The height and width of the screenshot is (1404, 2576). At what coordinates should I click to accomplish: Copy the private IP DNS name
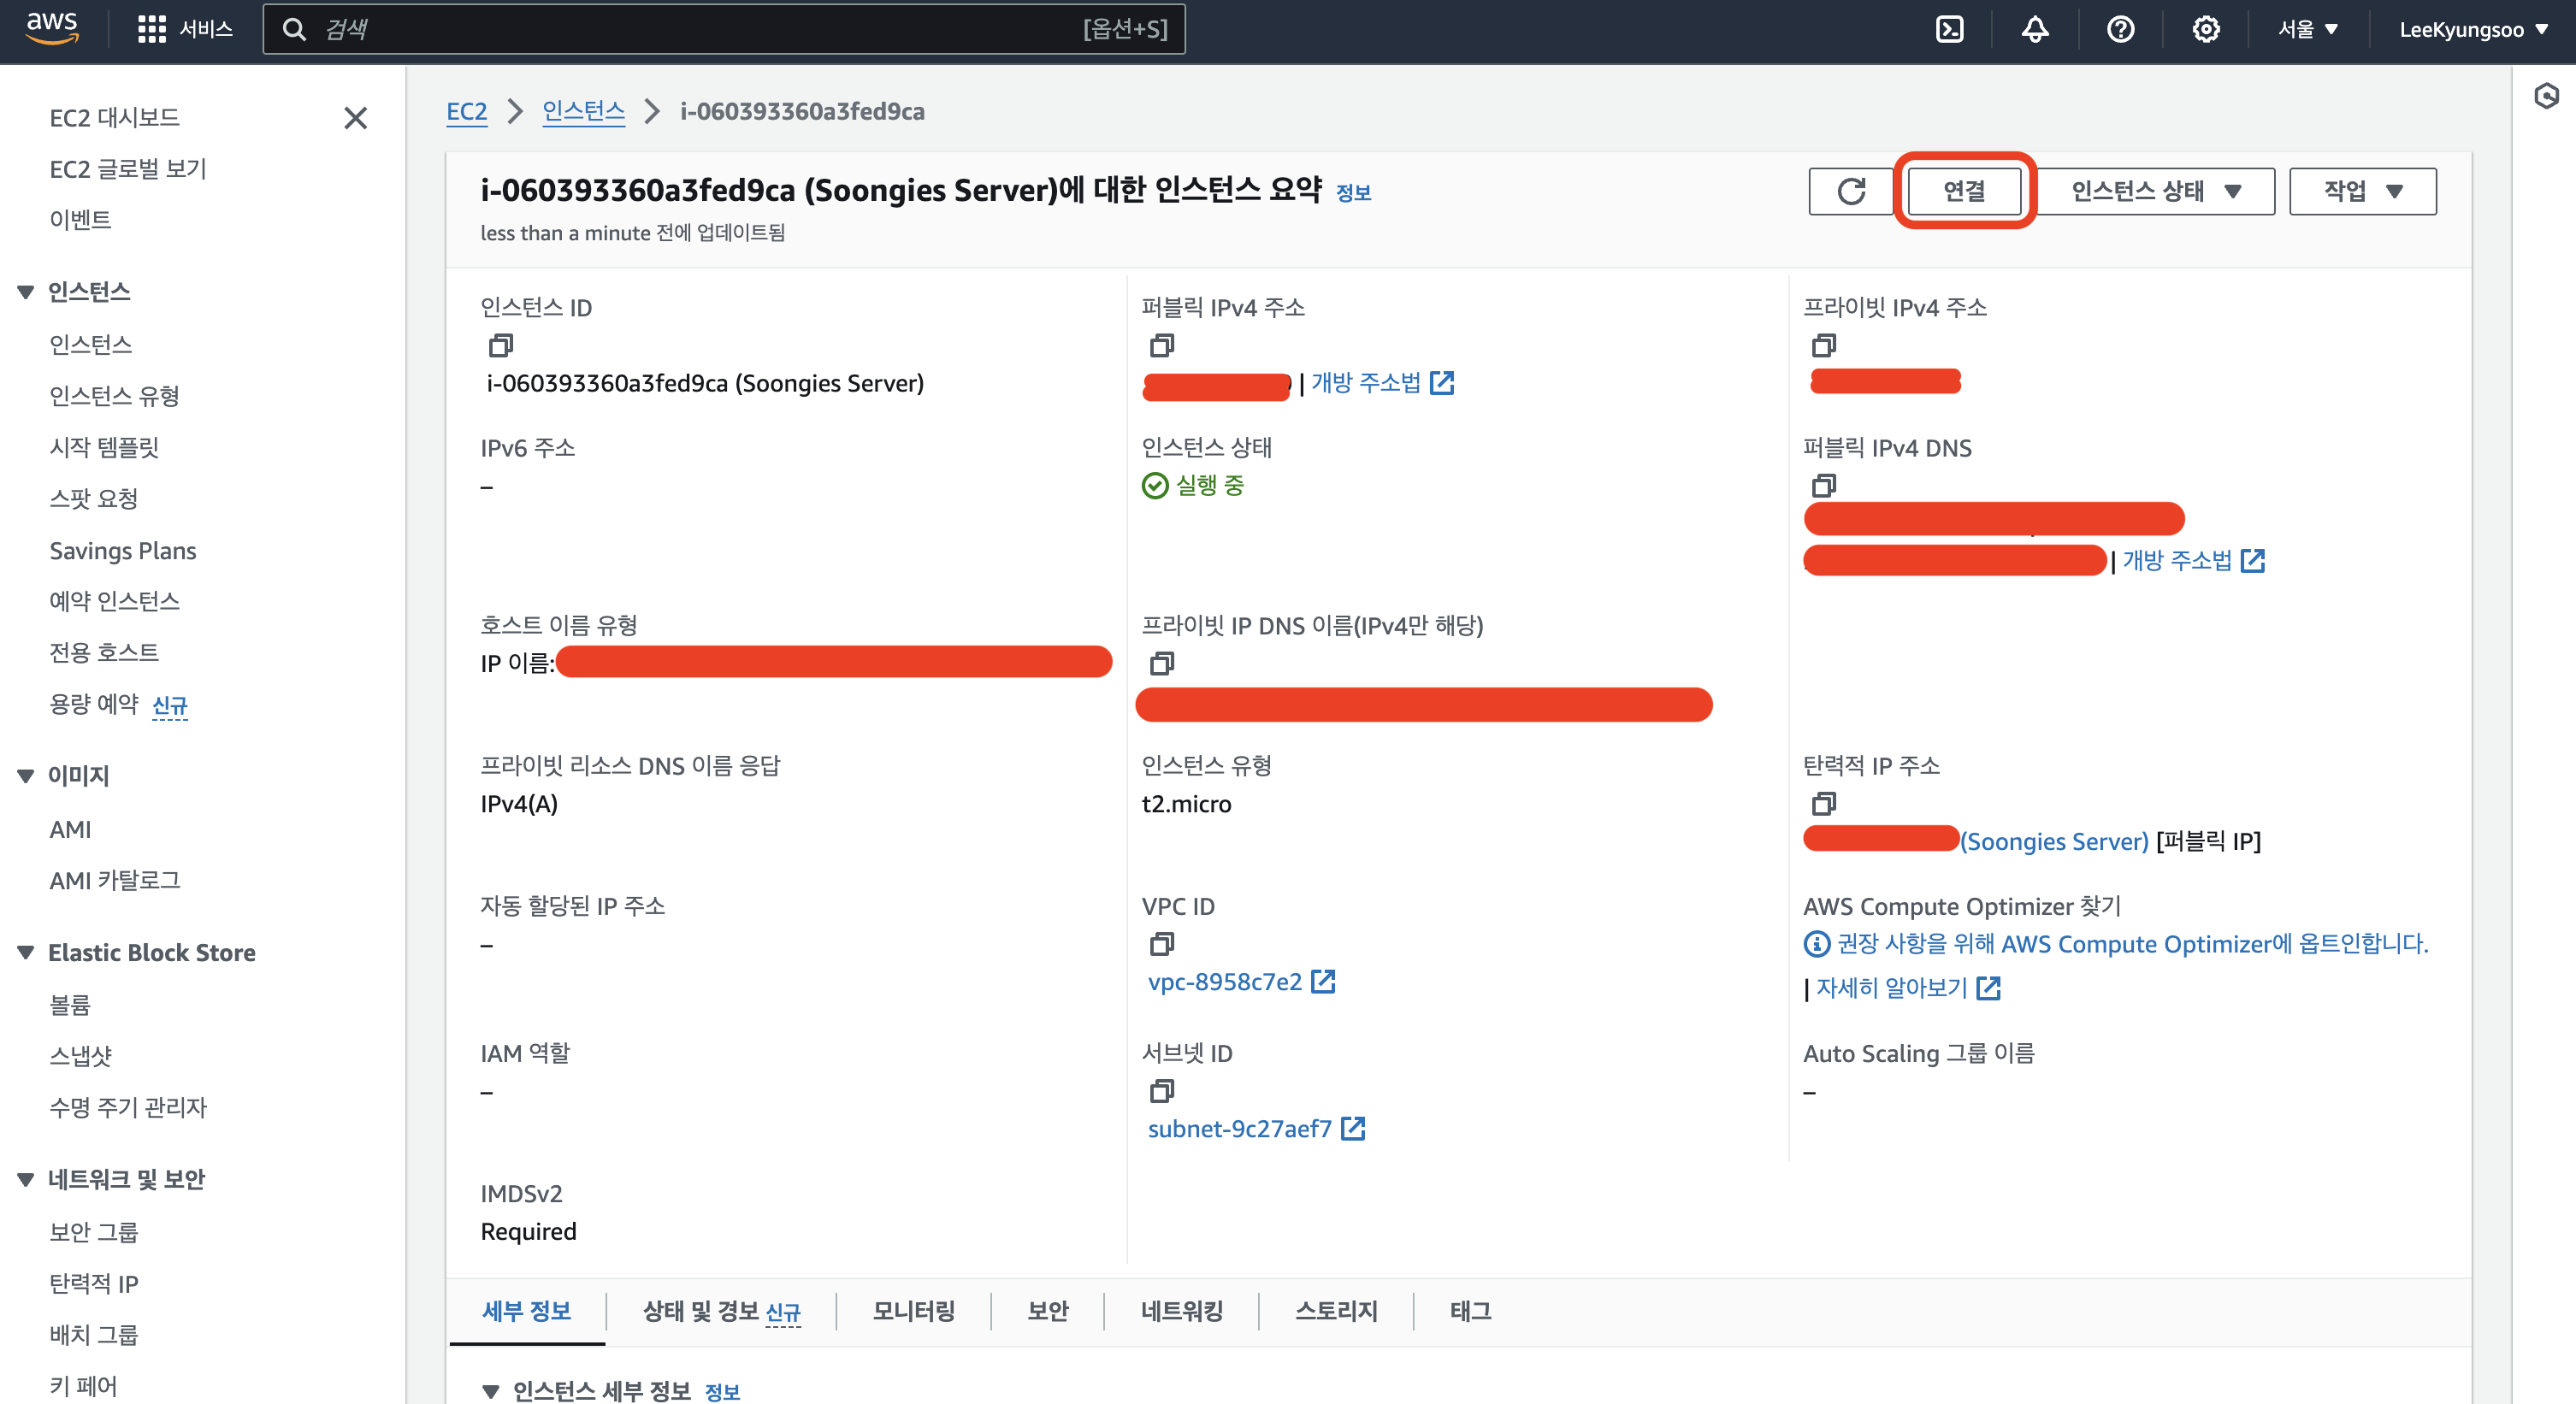point(1161,663)
